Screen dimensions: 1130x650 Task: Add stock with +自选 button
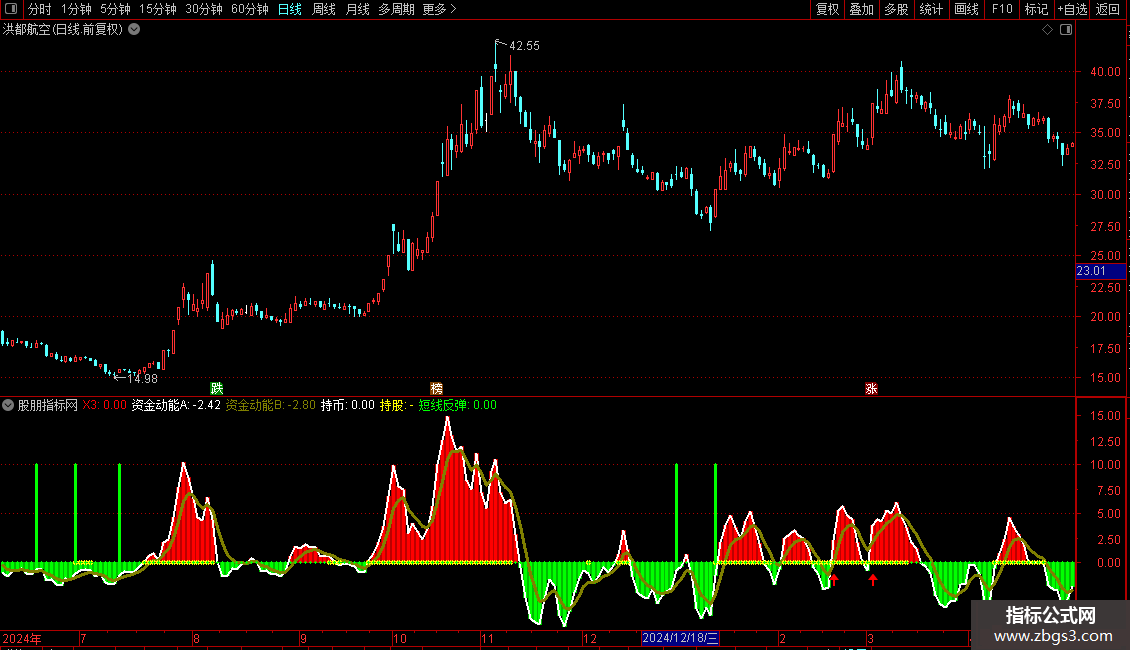click(x=1072, y=9)
